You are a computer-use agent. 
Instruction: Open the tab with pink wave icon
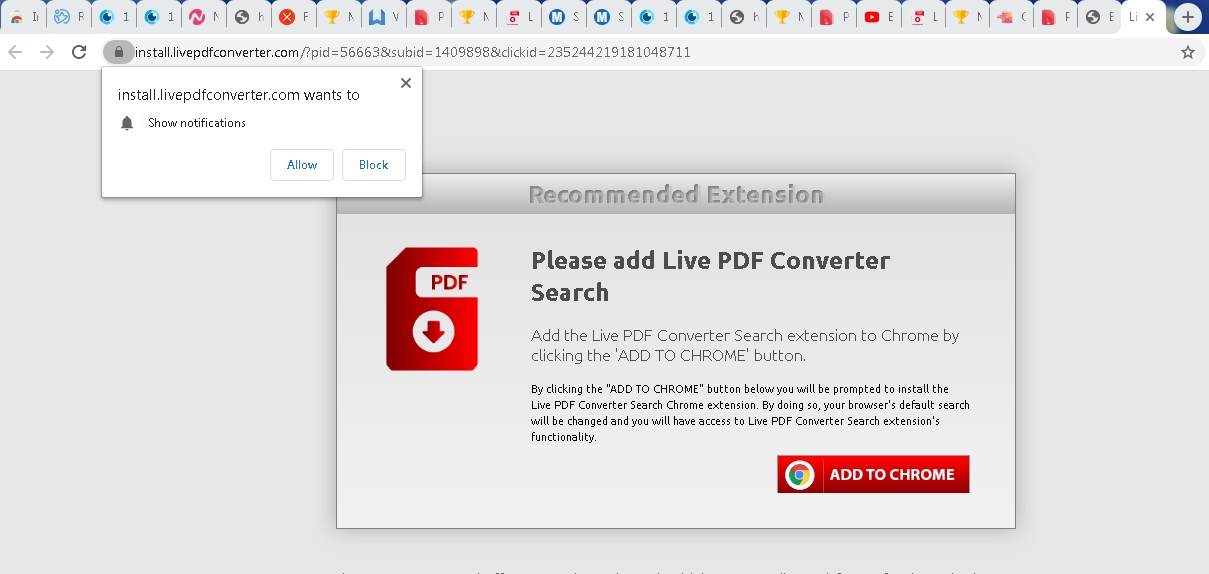point(196,17)
